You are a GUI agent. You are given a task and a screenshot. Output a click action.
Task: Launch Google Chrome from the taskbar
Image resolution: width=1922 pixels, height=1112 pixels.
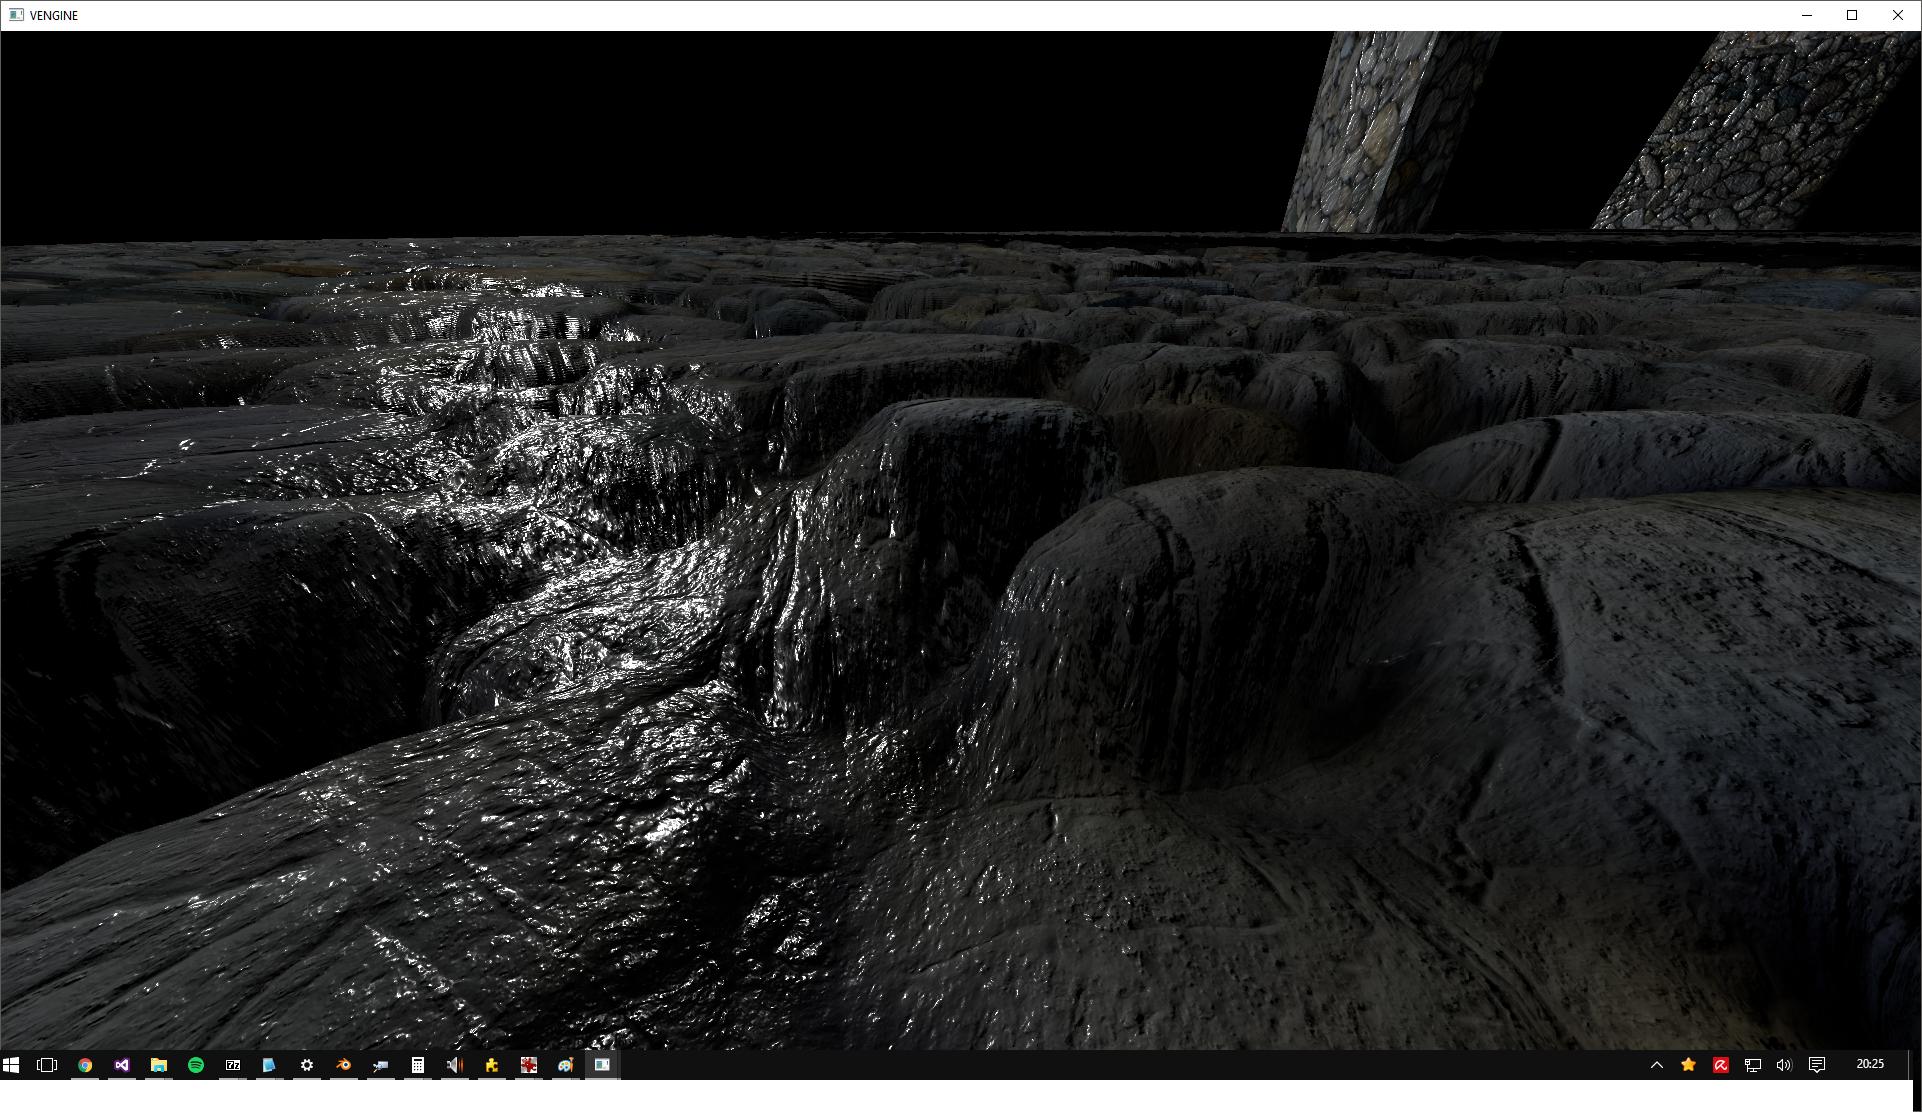tap(85, 1065)
